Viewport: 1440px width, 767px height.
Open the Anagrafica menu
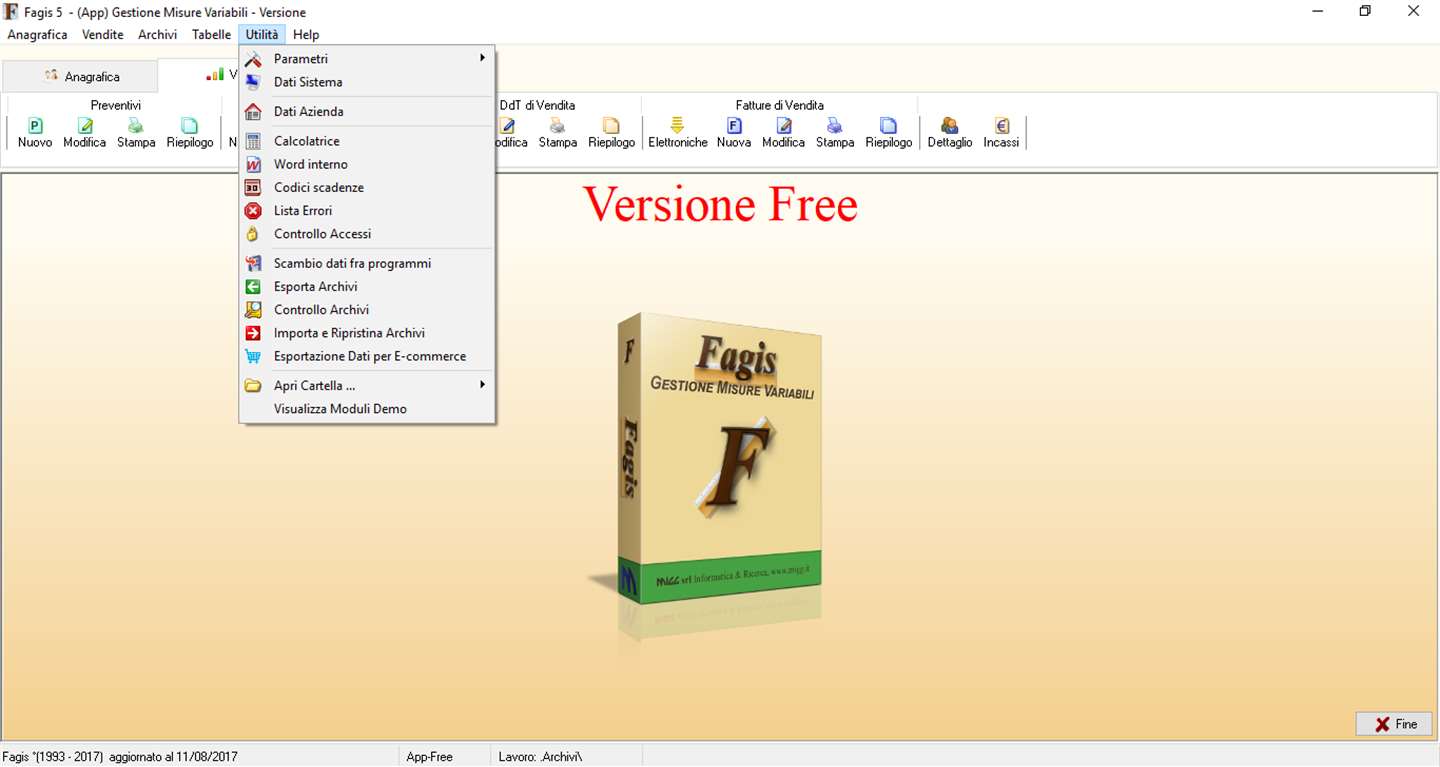coord(37,34)
